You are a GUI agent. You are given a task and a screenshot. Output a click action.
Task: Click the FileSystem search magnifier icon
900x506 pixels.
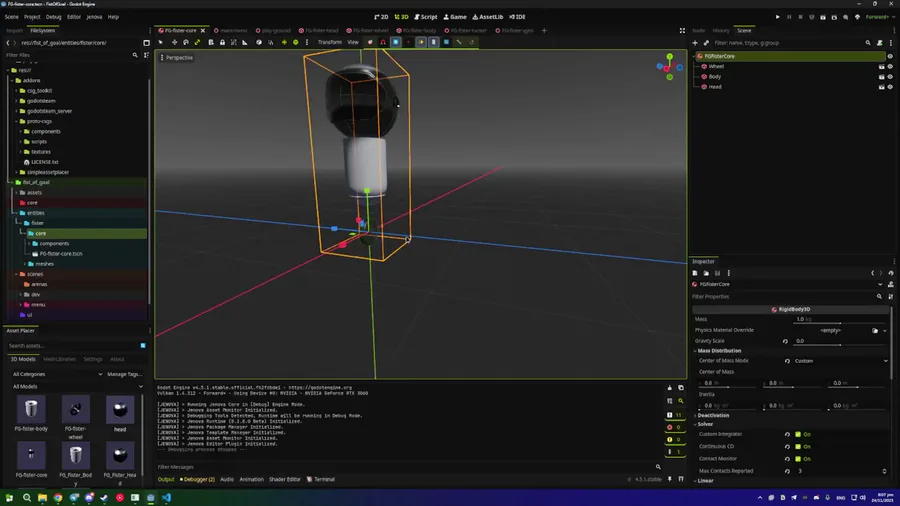135,55
